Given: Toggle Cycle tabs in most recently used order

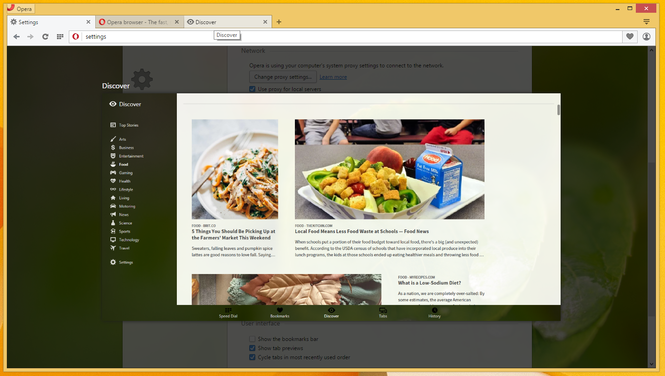Looking at the screenshot, I should pyautogui.click(x=252, y=357).
